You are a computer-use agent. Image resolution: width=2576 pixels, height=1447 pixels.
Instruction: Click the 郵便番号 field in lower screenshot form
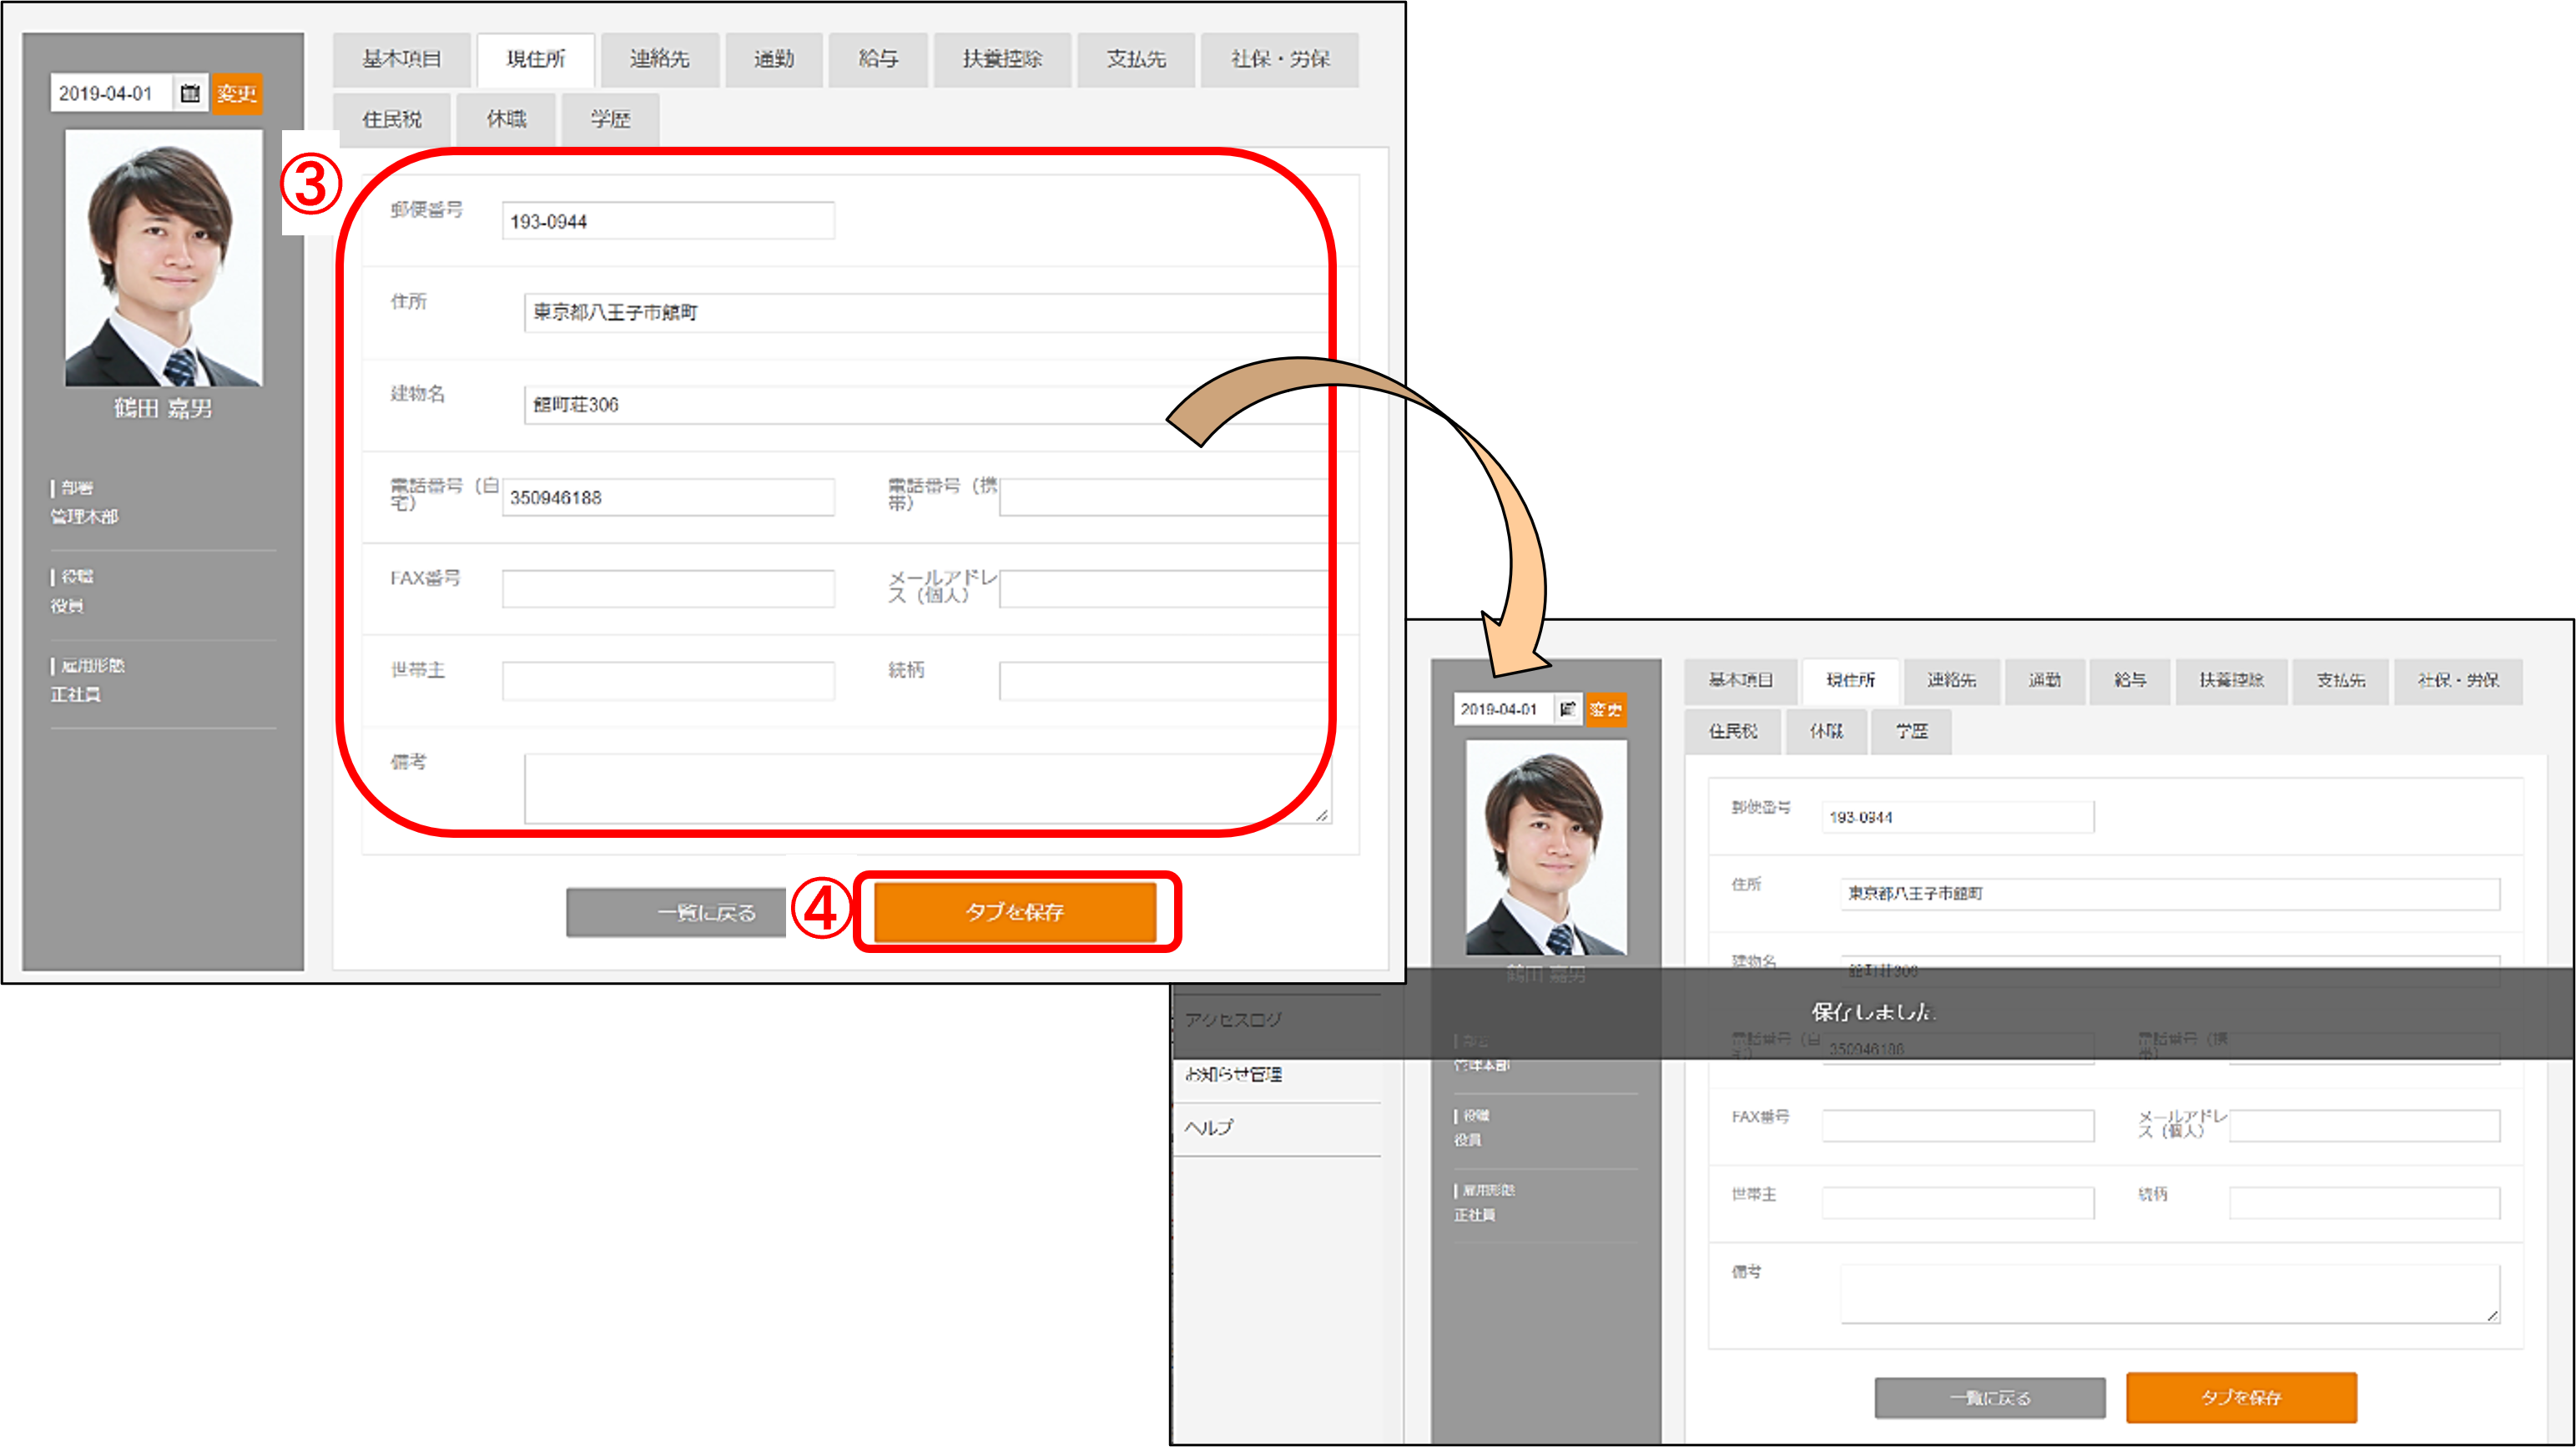click(1958, 817)
